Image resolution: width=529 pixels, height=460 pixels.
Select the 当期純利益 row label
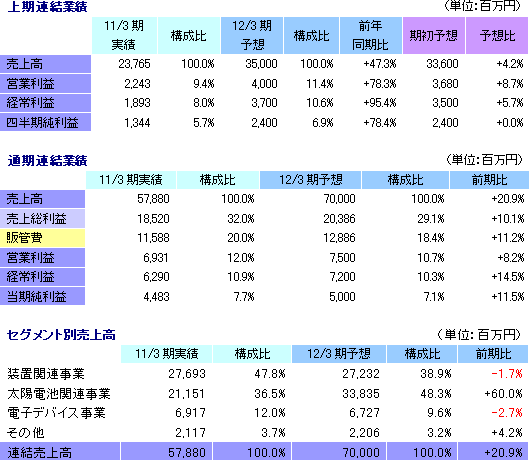(x=42, y=296)
